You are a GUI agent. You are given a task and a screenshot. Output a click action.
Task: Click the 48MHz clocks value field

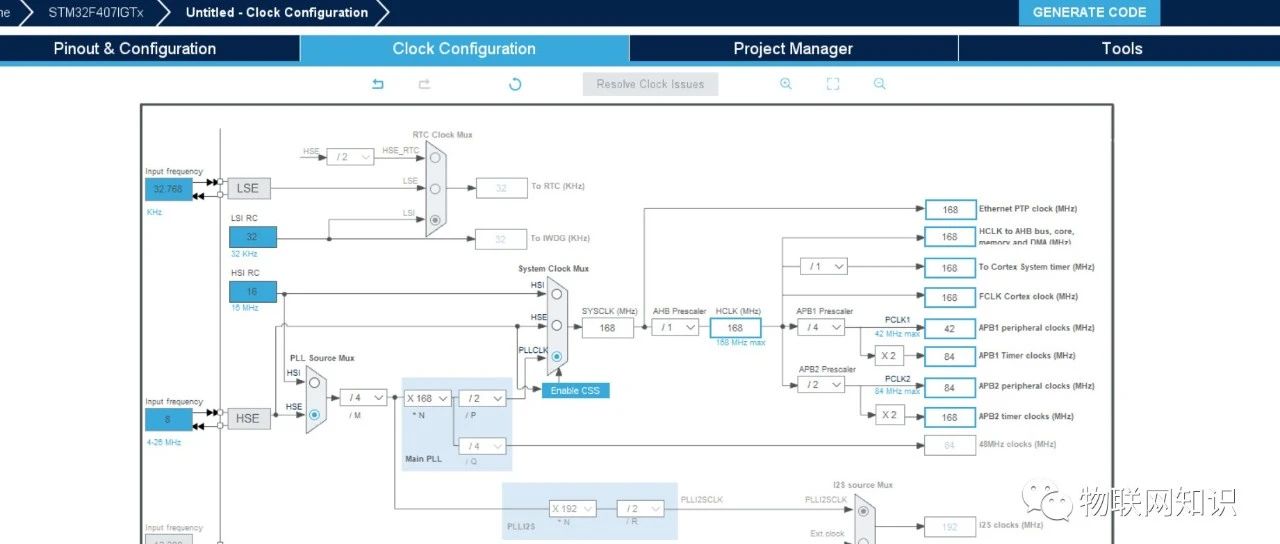click(x=950, y=446)
